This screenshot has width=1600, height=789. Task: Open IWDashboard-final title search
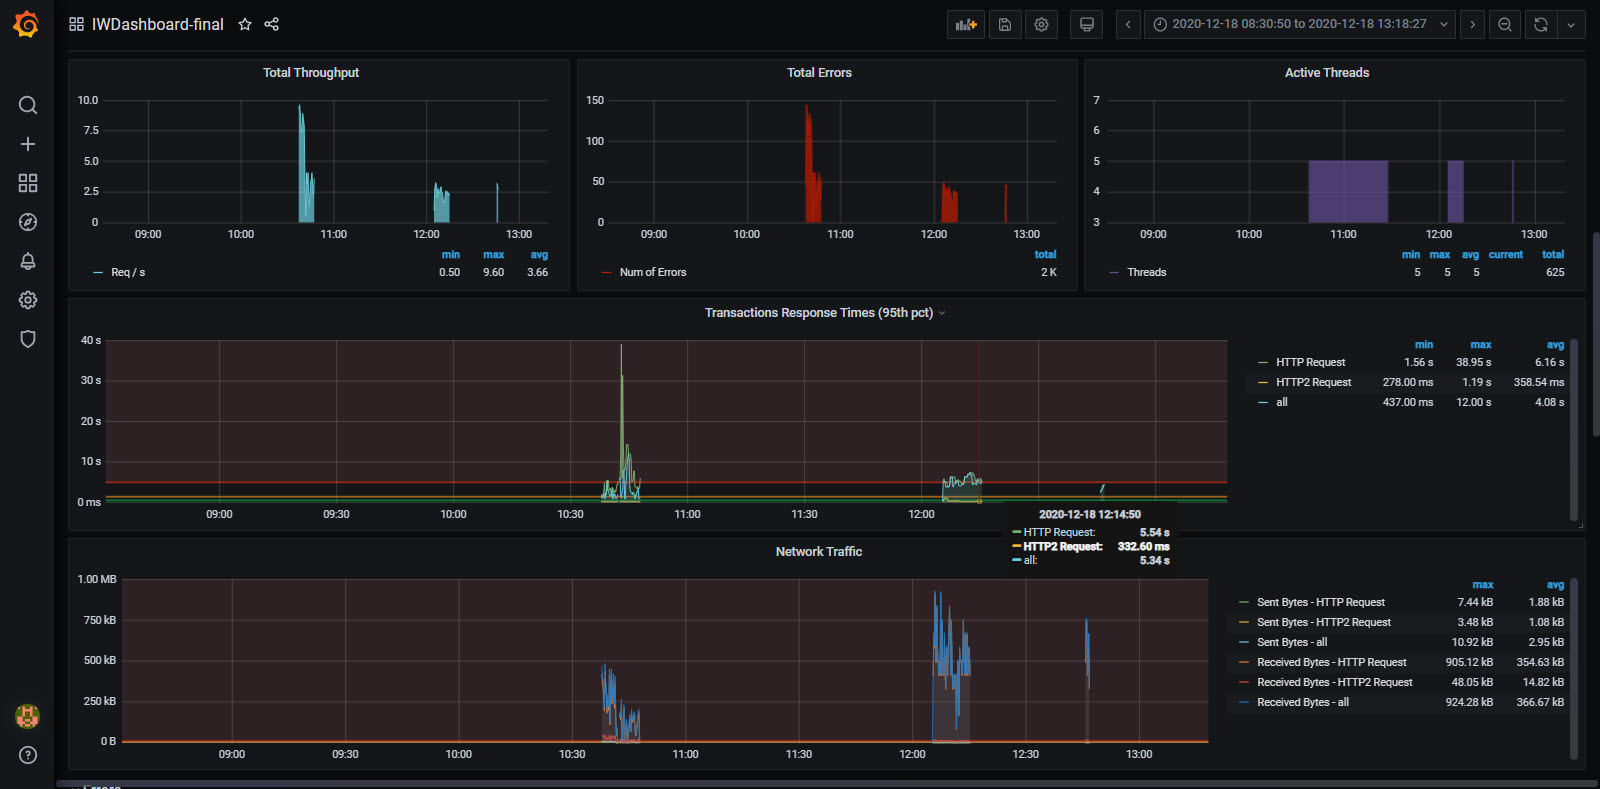[158, 24]
